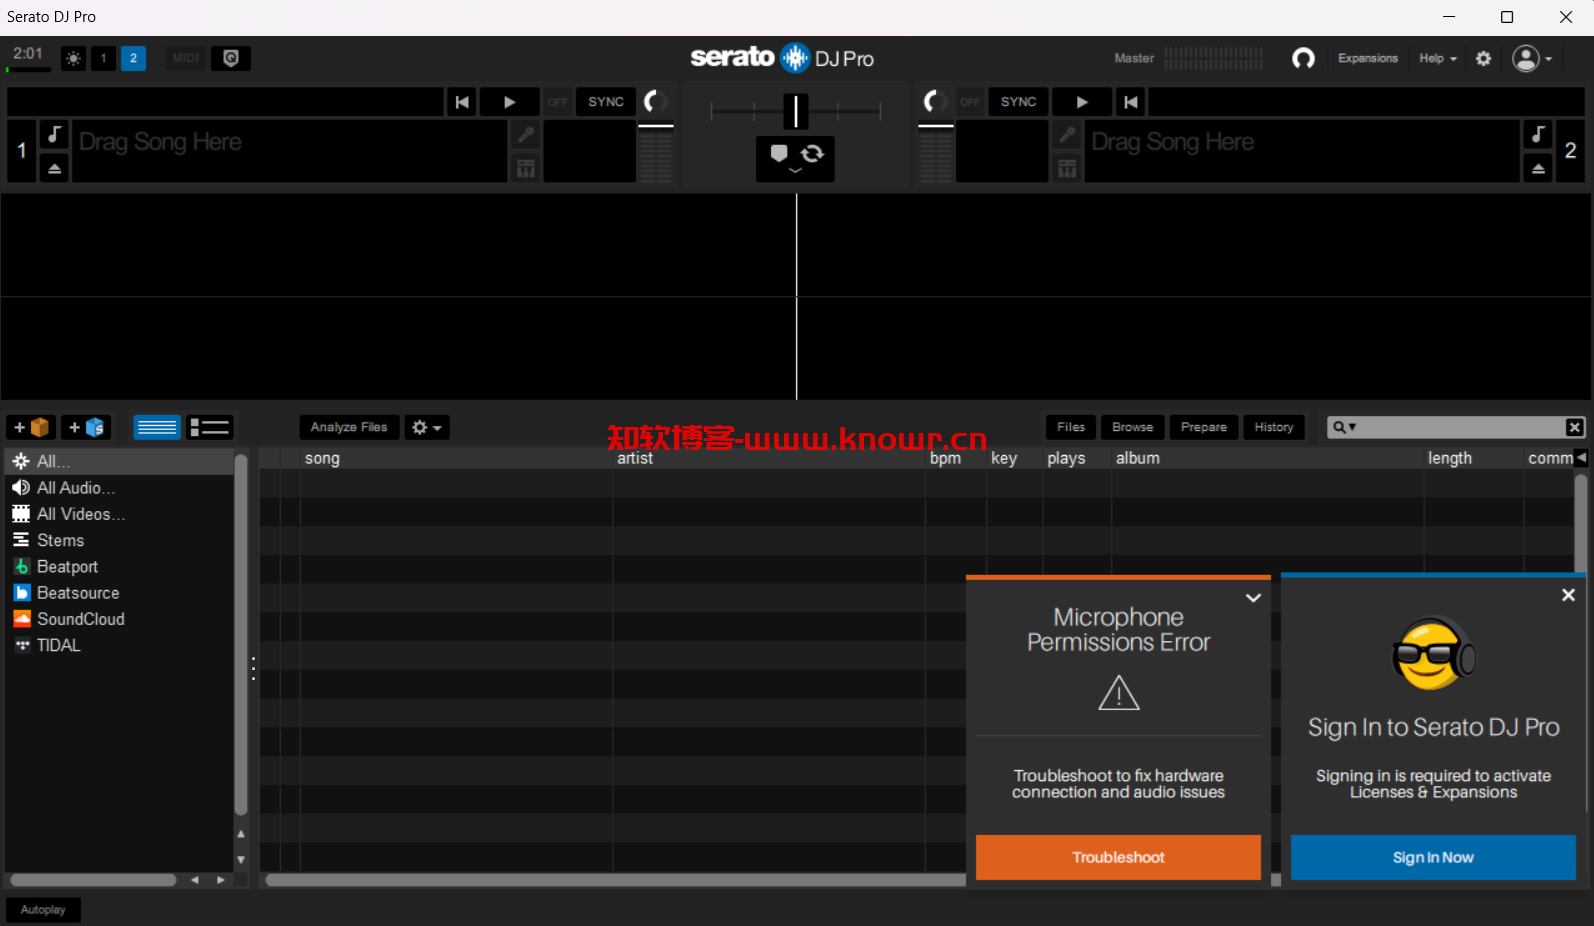This screenshot has height=926, width=1594.
Task: Click the Sign In Now button
Action: click(x=1433, y=857)
